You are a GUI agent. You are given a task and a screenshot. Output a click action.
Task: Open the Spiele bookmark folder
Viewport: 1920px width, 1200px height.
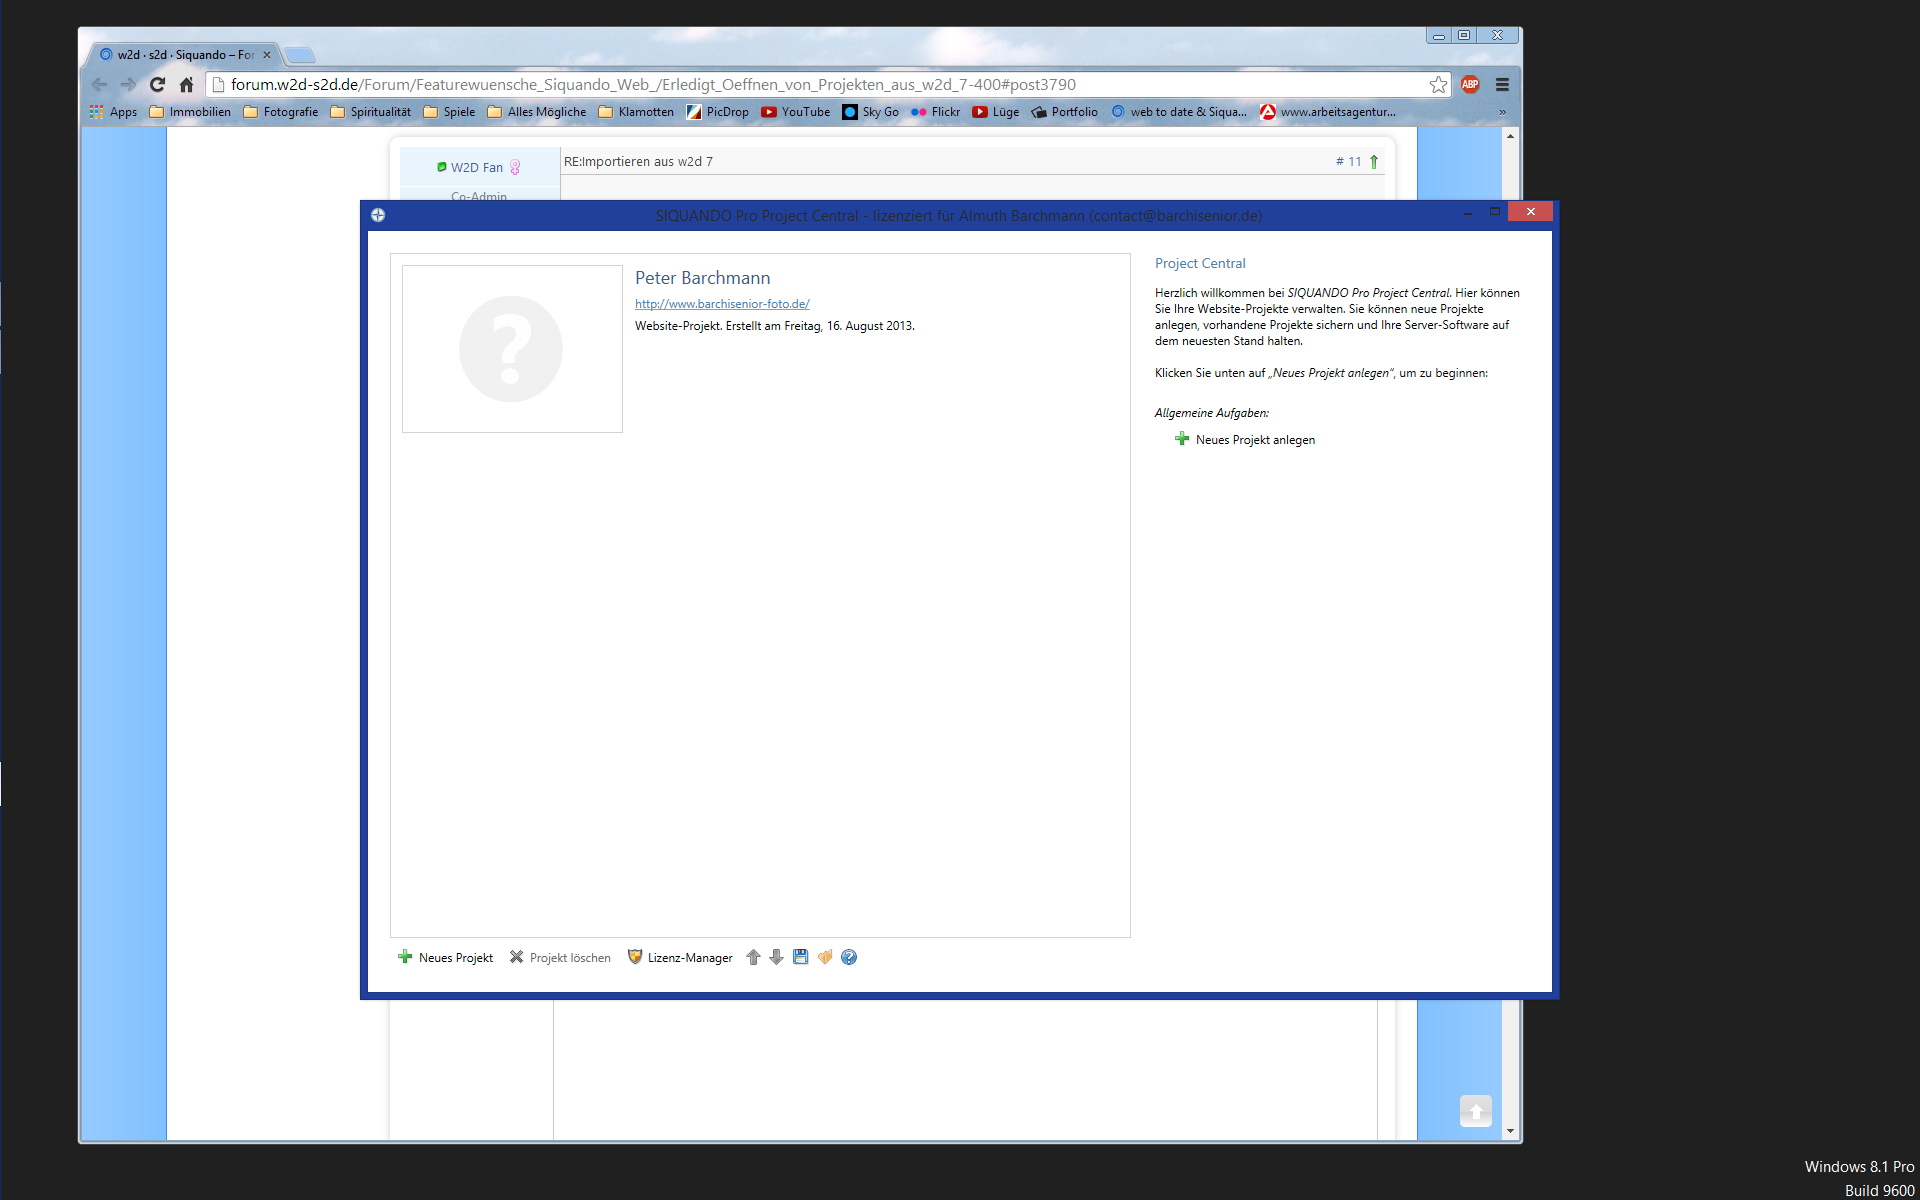click(449, 112)
